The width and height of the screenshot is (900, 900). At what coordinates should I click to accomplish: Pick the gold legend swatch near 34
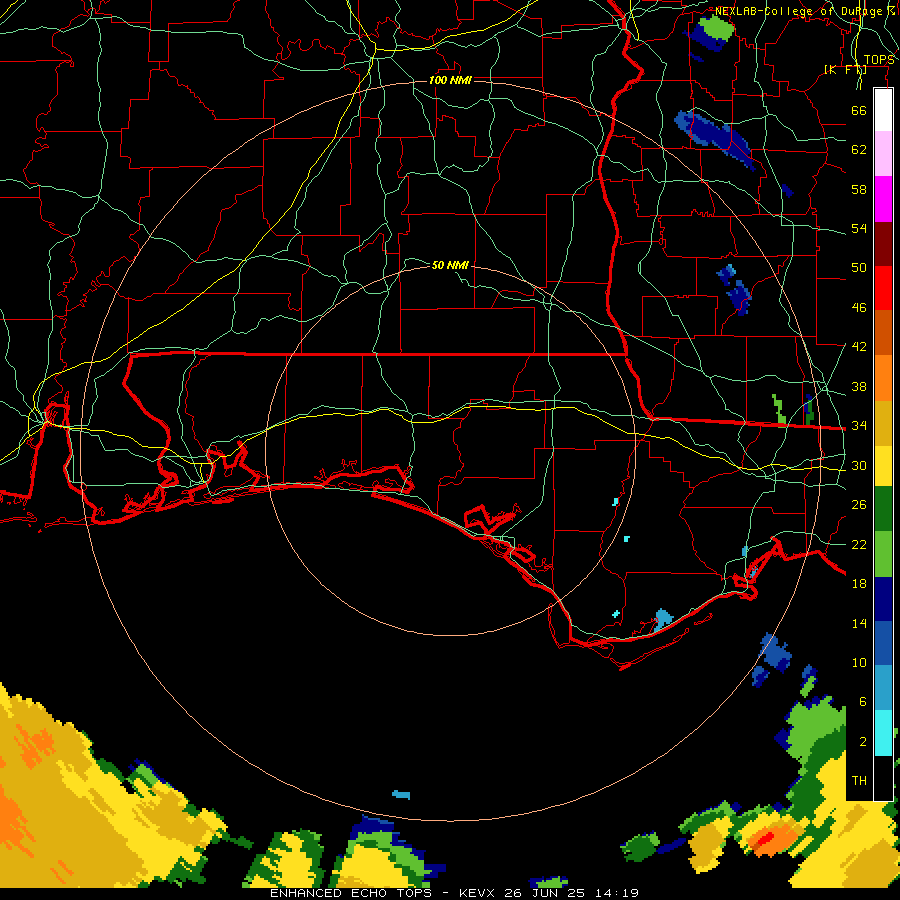(883, 423)
